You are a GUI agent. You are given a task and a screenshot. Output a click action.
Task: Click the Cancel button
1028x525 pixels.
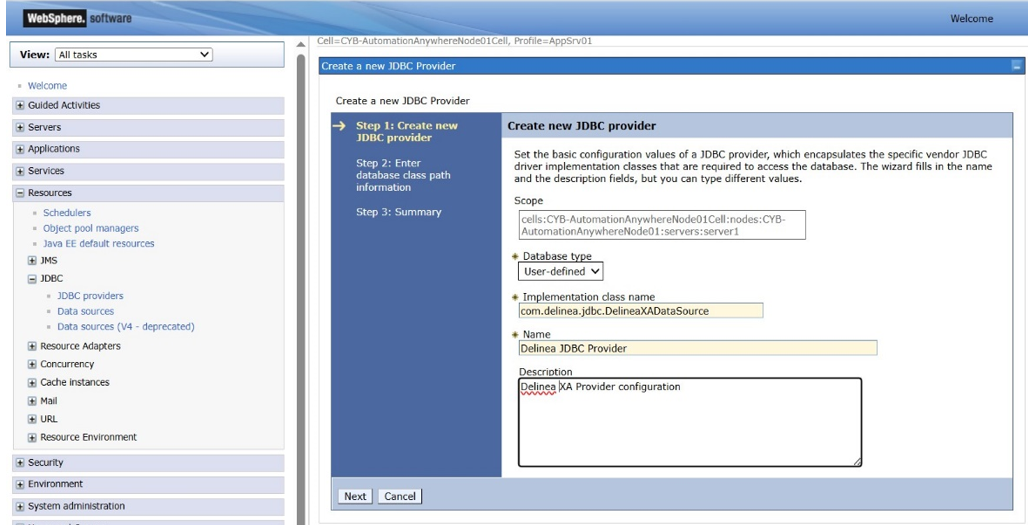[x=400, y=496]
